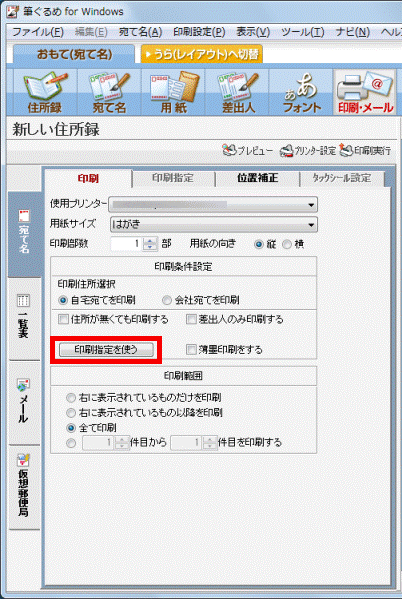This screenshot has width=402, height=599.
Task: Open the 差出人 sender toolbar icon
Action: (x=238, y=92)
